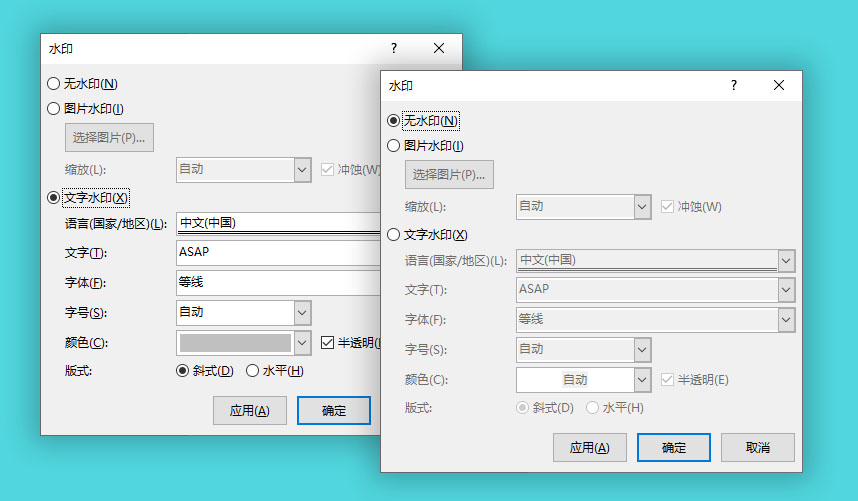The width and height of the screenshot is (858, 501).
Task: Choose 斜式(D) layout in back dialog
Action: pos(182,371)
